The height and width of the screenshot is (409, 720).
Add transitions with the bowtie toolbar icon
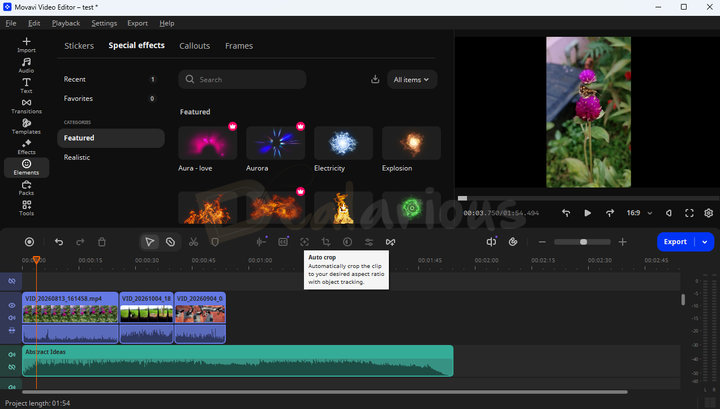pos(390,242)
